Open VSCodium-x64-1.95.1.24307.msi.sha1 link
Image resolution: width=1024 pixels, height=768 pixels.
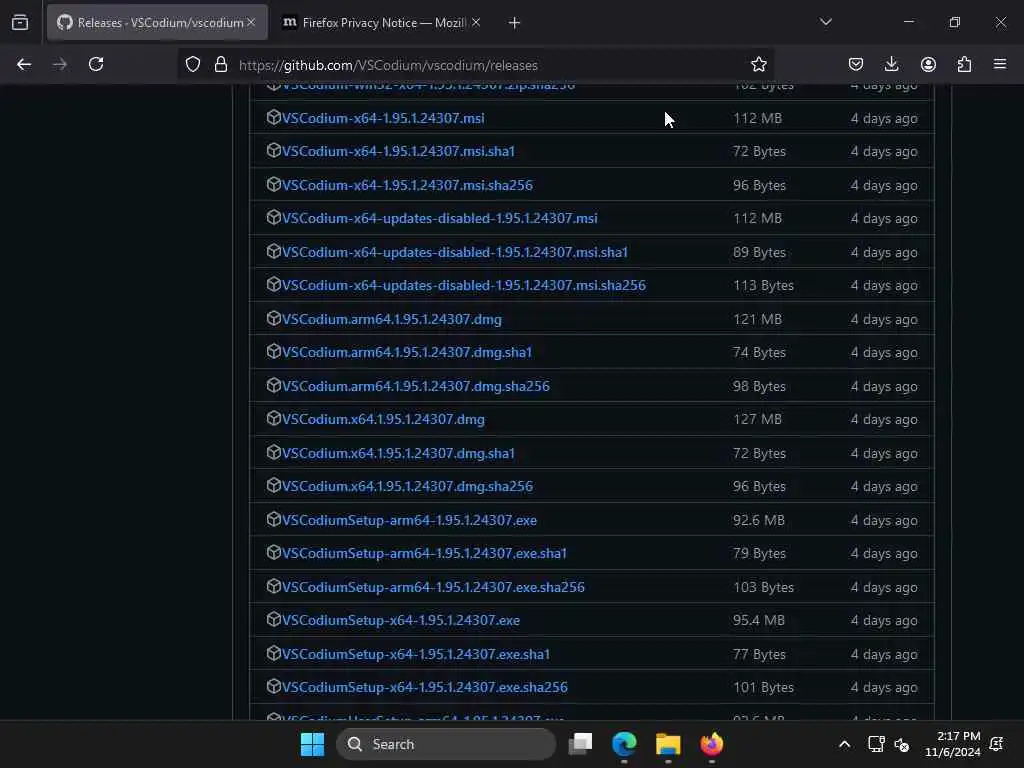398,152
